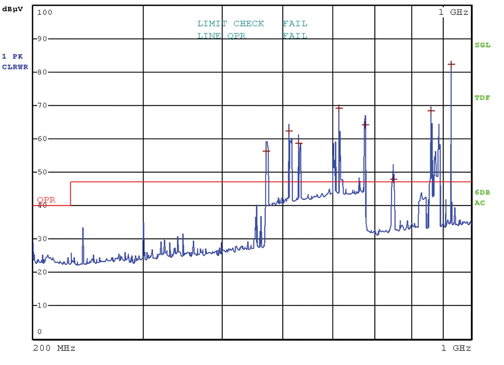Click the green AC coupling label
Viewport: 504px width, 365px height.
[480, 203]
